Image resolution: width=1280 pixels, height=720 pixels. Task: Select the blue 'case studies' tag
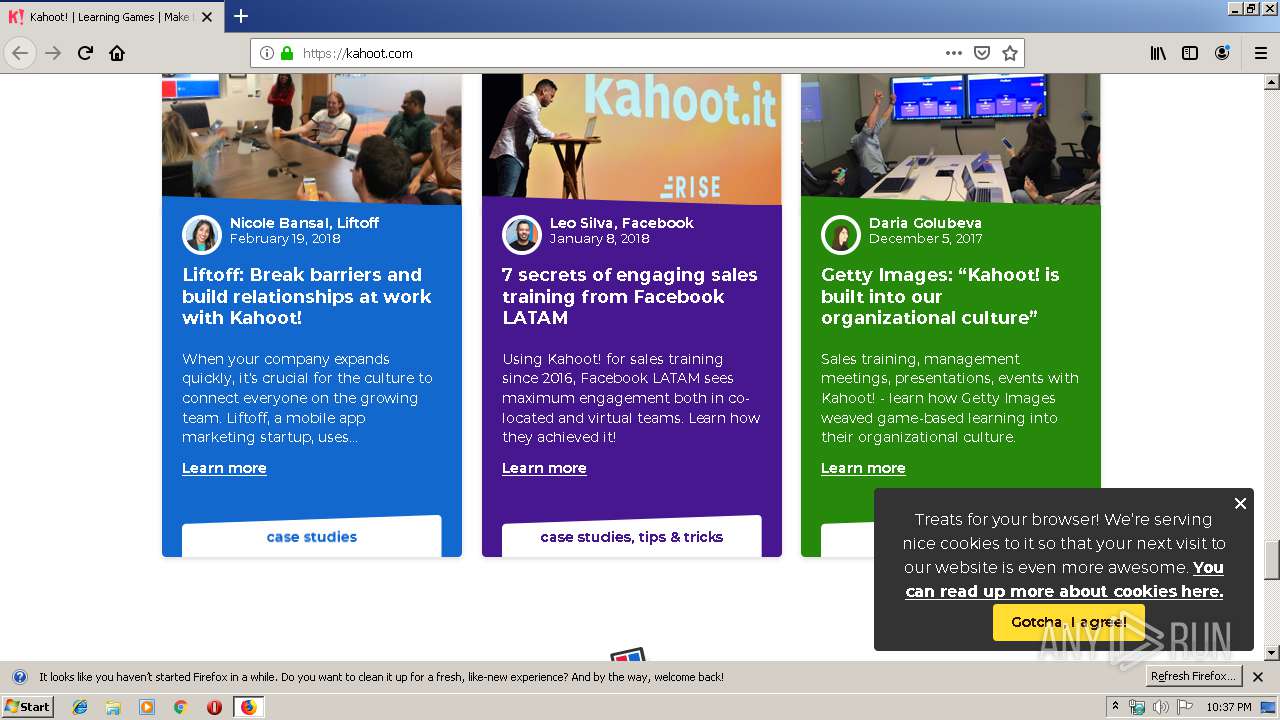click(312, 537)
